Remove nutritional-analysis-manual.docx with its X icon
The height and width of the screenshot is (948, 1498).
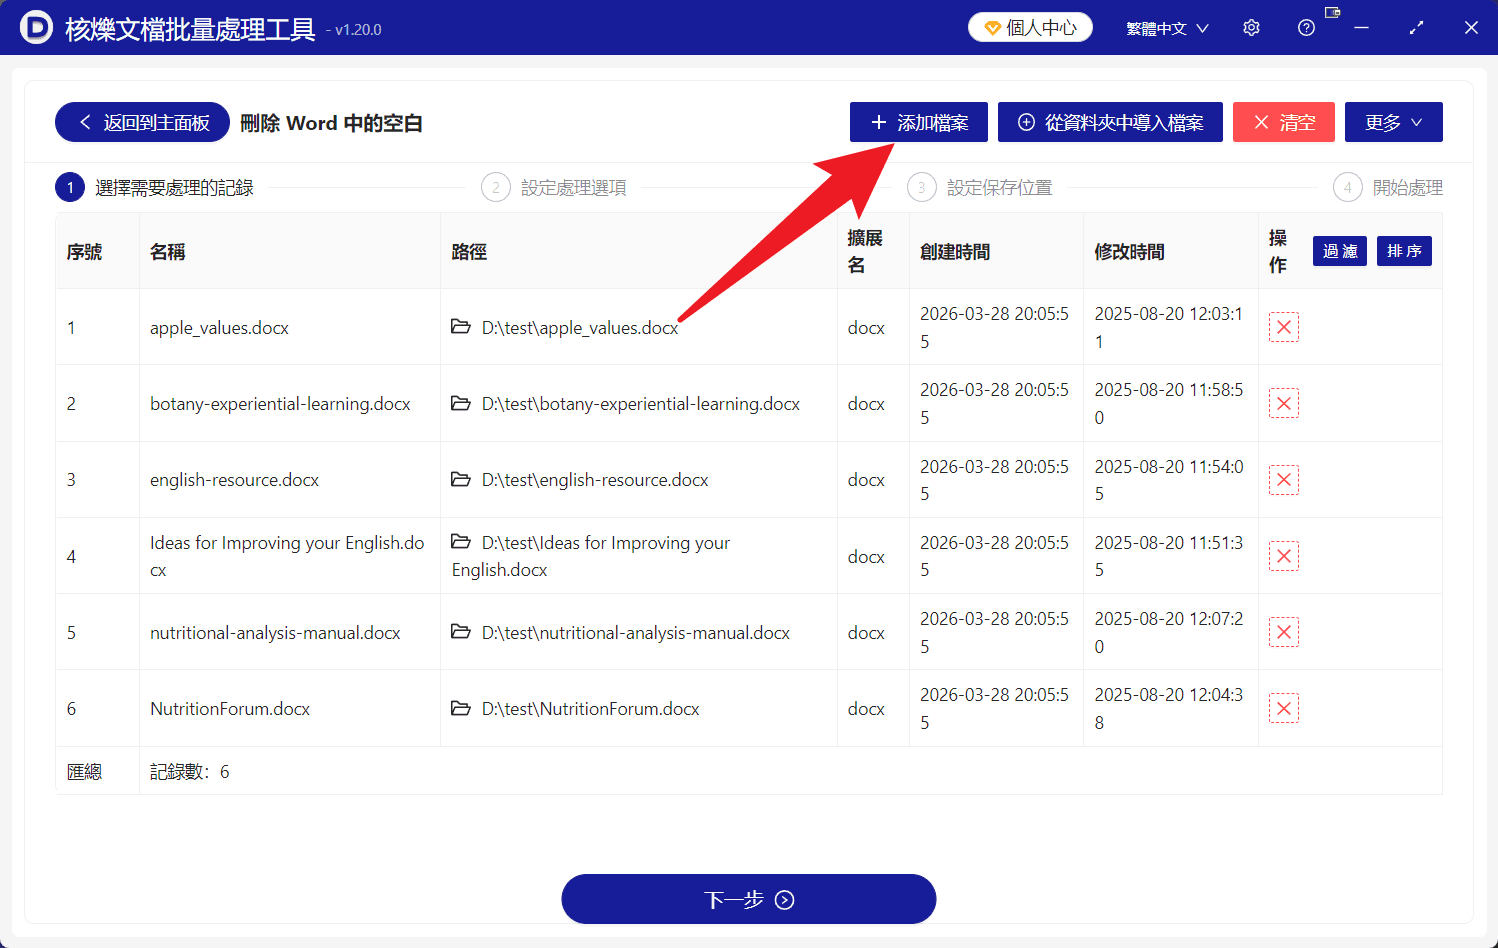[1284, 631]
